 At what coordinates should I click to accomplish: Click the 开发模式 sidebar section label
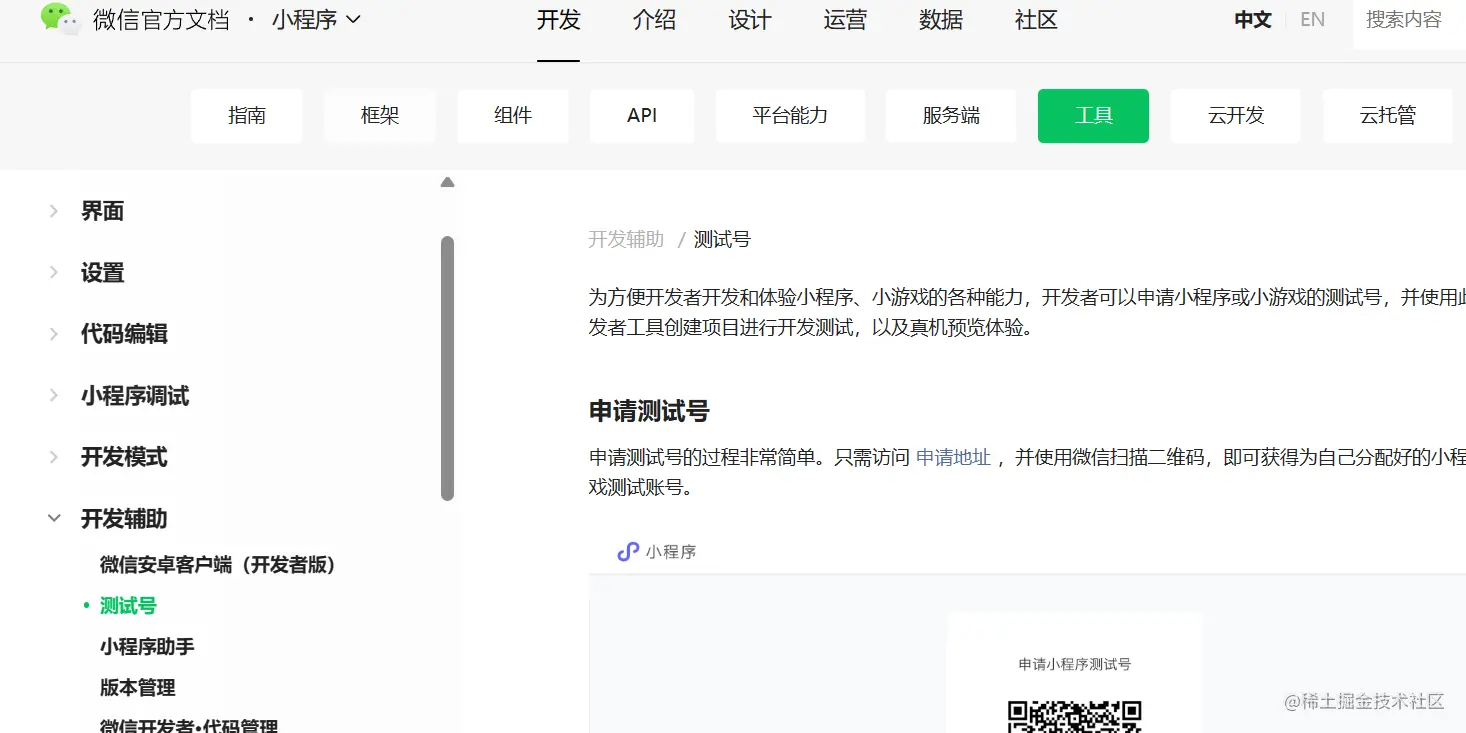(124, 457)
